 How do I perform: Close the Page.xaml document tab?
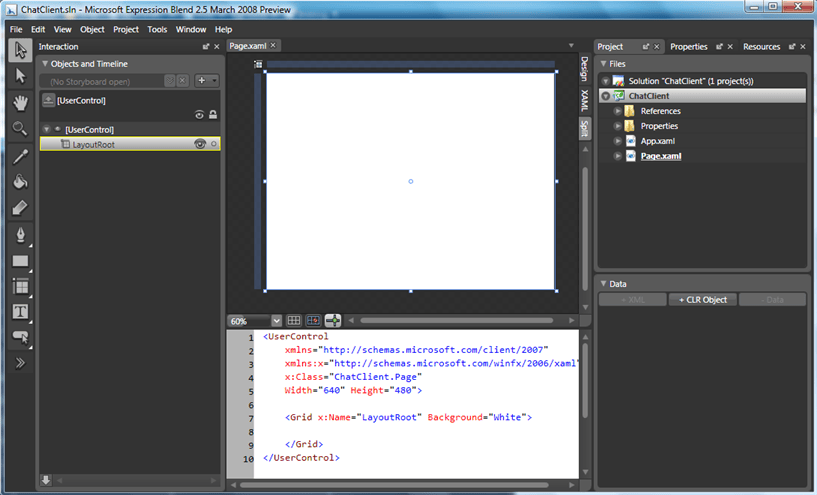pyautogui.click(x=273, y=45)
